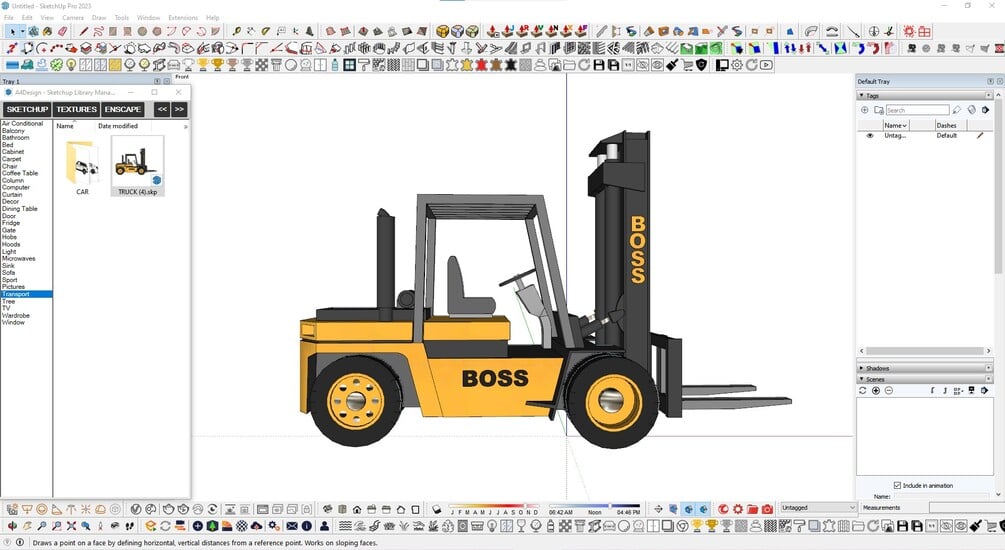The height and width of the screenshot is (550, 1005).
Task: Click the Remove Scene minus icon
Action: (889, 390)
